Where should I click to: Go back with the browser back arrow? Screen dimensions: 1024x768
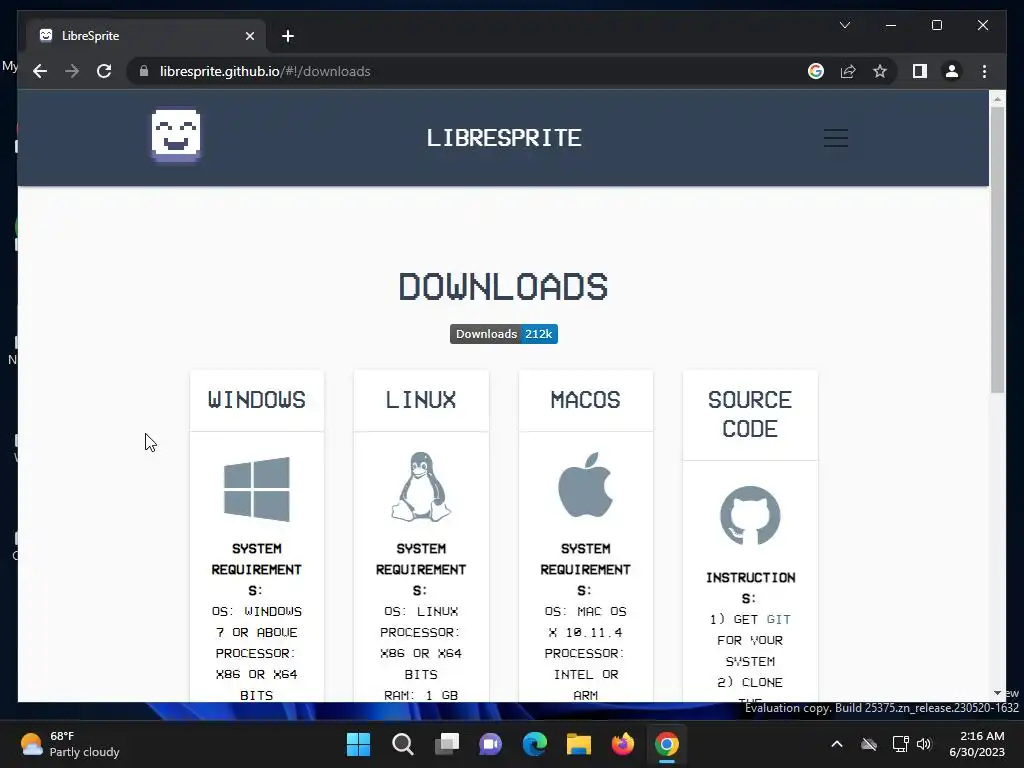tap(40, 71)
